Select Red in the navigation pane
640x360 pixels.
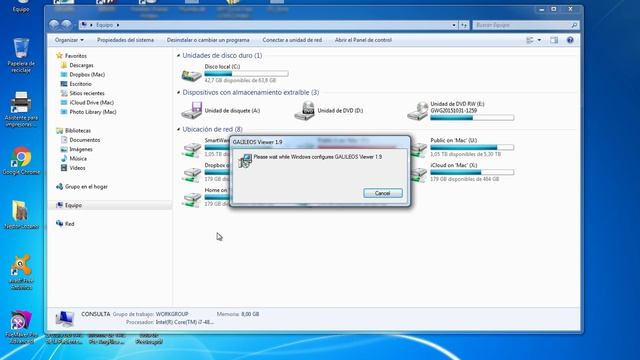click(x=69, y=224)
